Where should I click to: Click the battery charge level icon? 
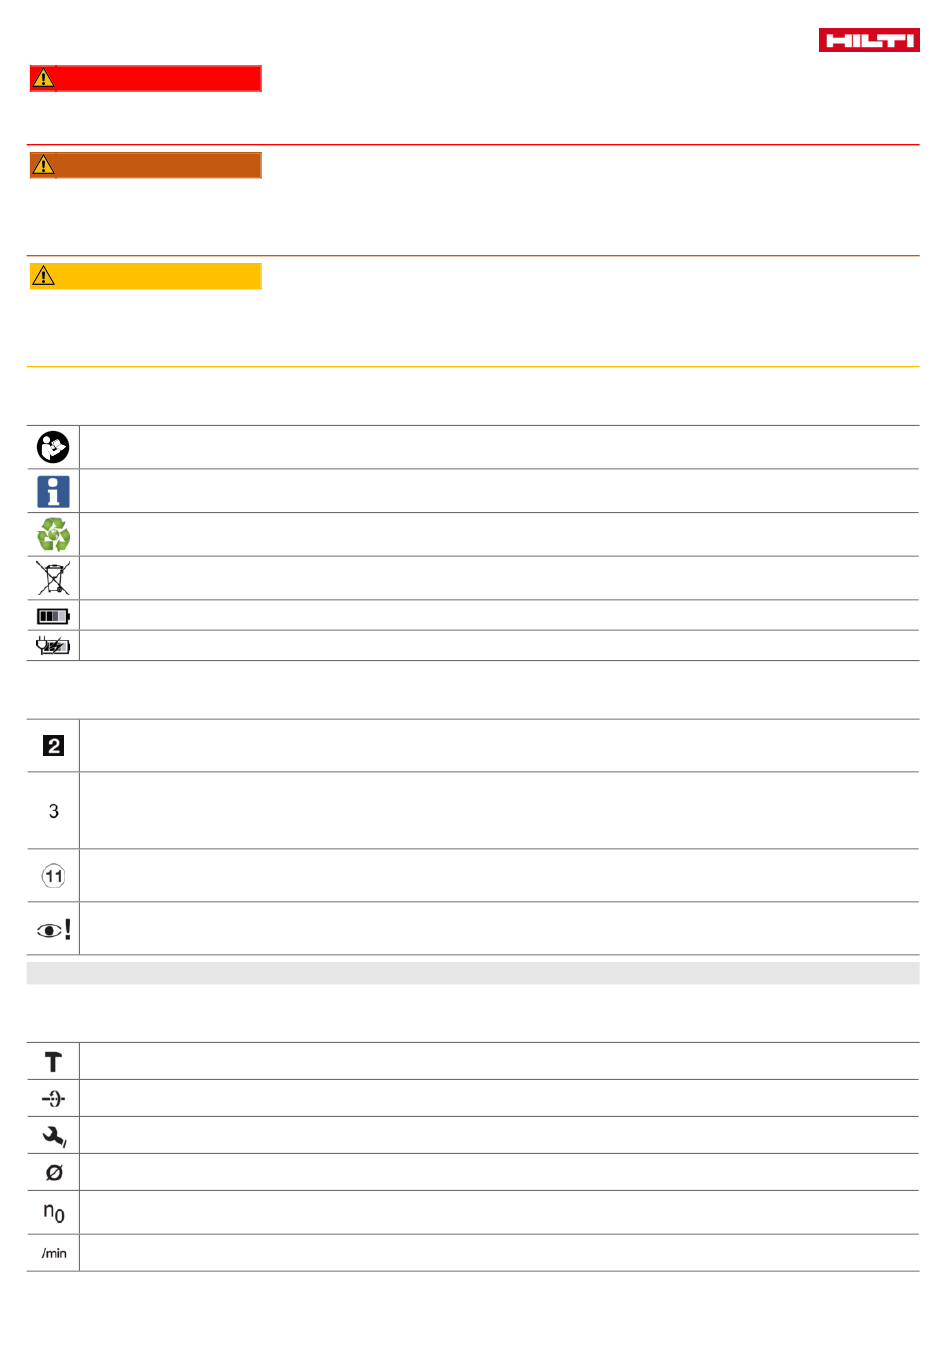(x=53, y=616)
